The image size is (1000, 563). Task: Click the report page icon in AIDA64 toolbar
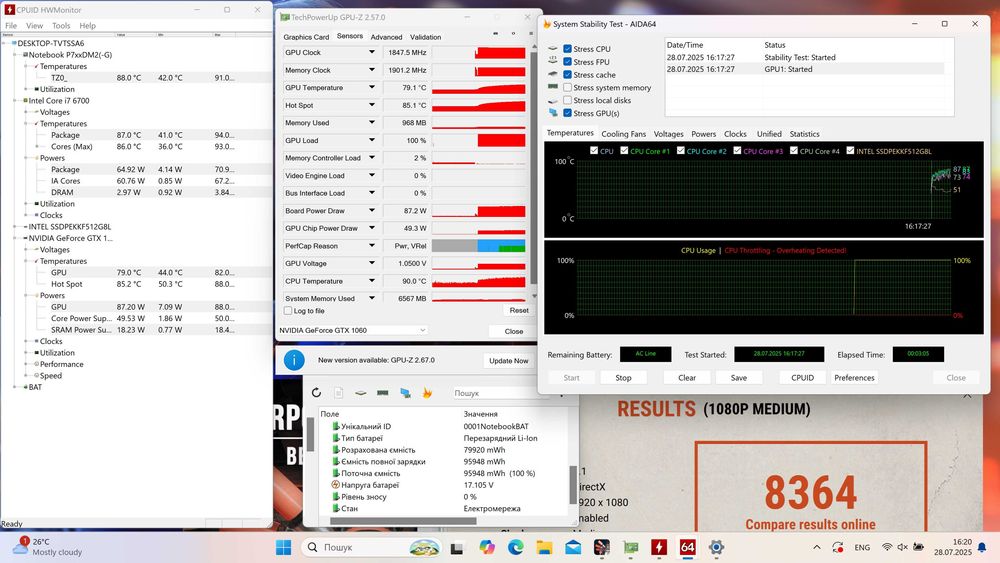(x=339, y=393)
